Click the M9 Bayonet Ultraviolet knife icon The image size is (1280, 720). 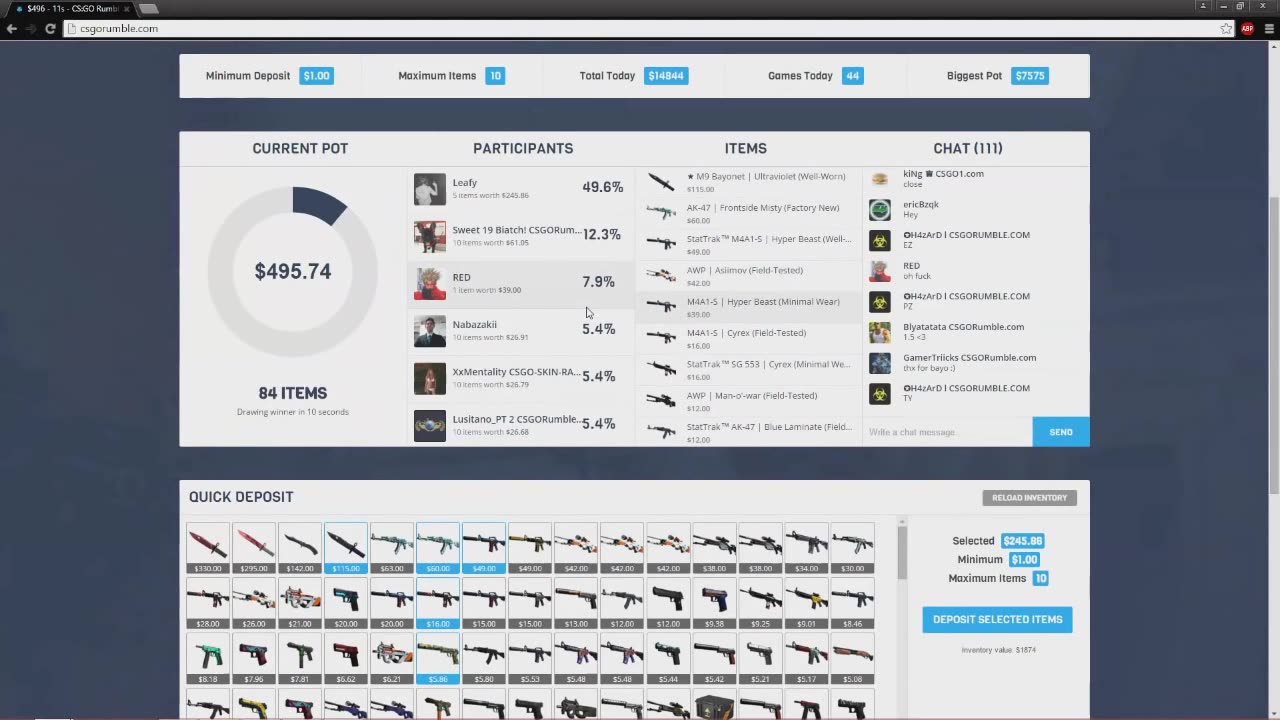(661, 182)
